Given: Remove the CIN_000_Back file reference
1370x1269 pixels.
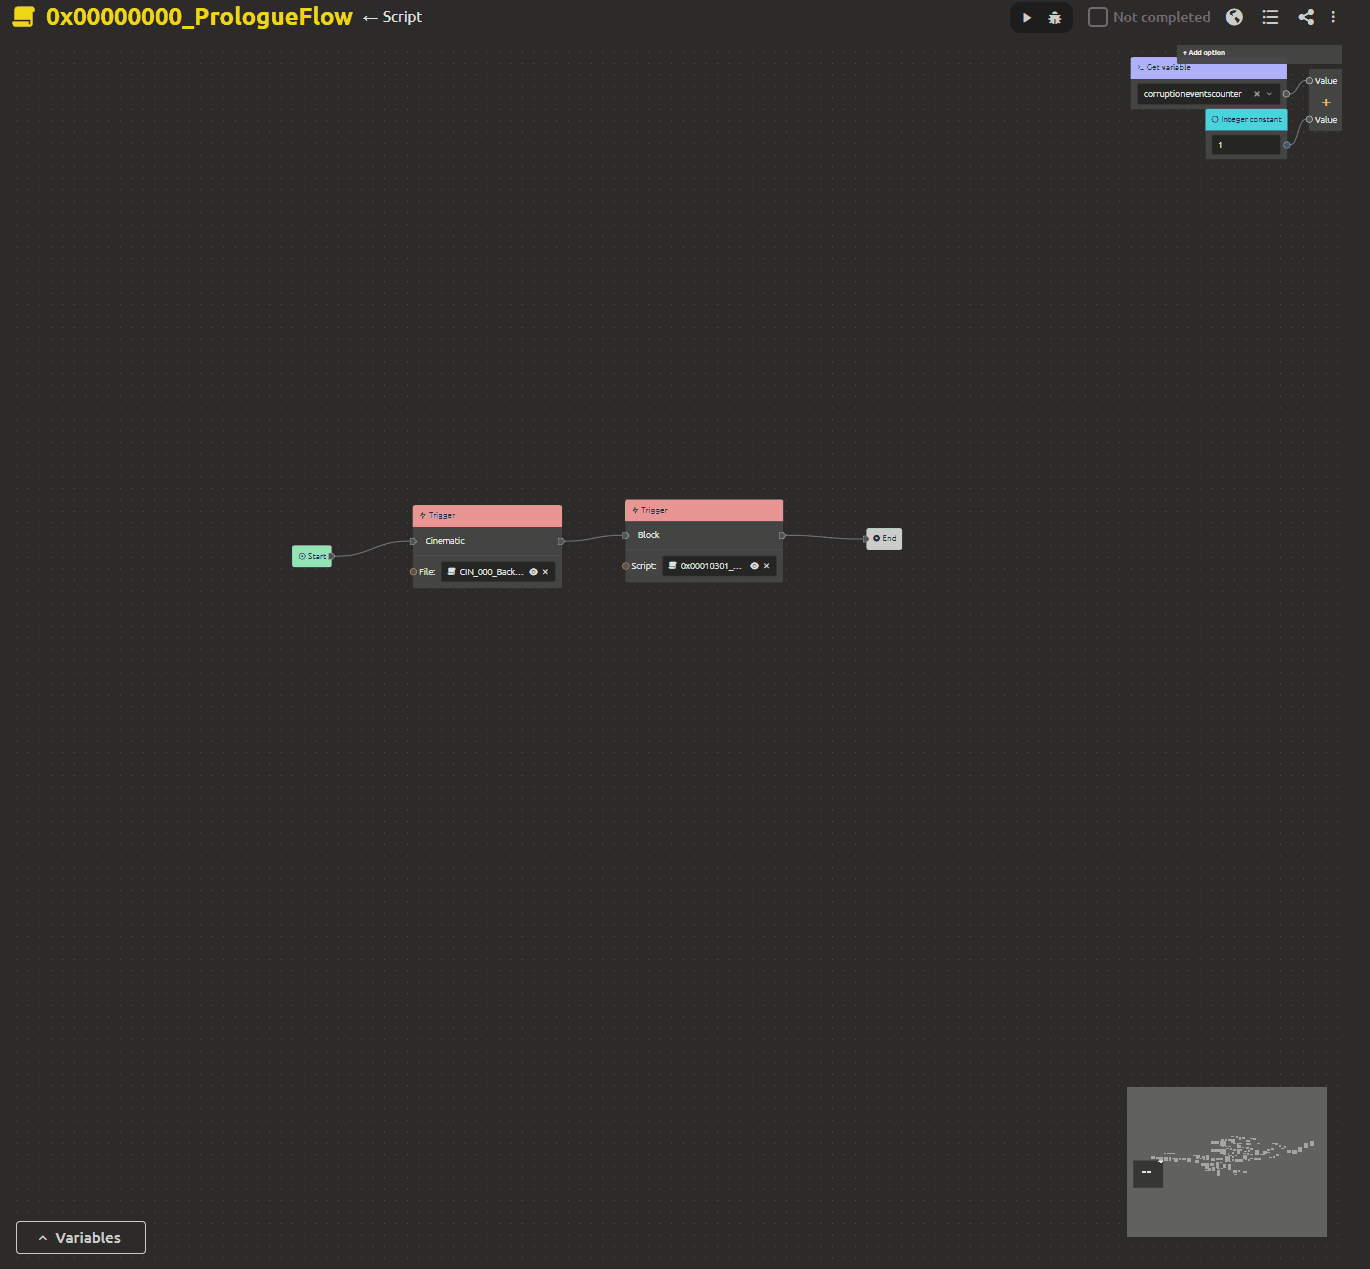Looking at the screenshot, I should (x=545, y=572).
